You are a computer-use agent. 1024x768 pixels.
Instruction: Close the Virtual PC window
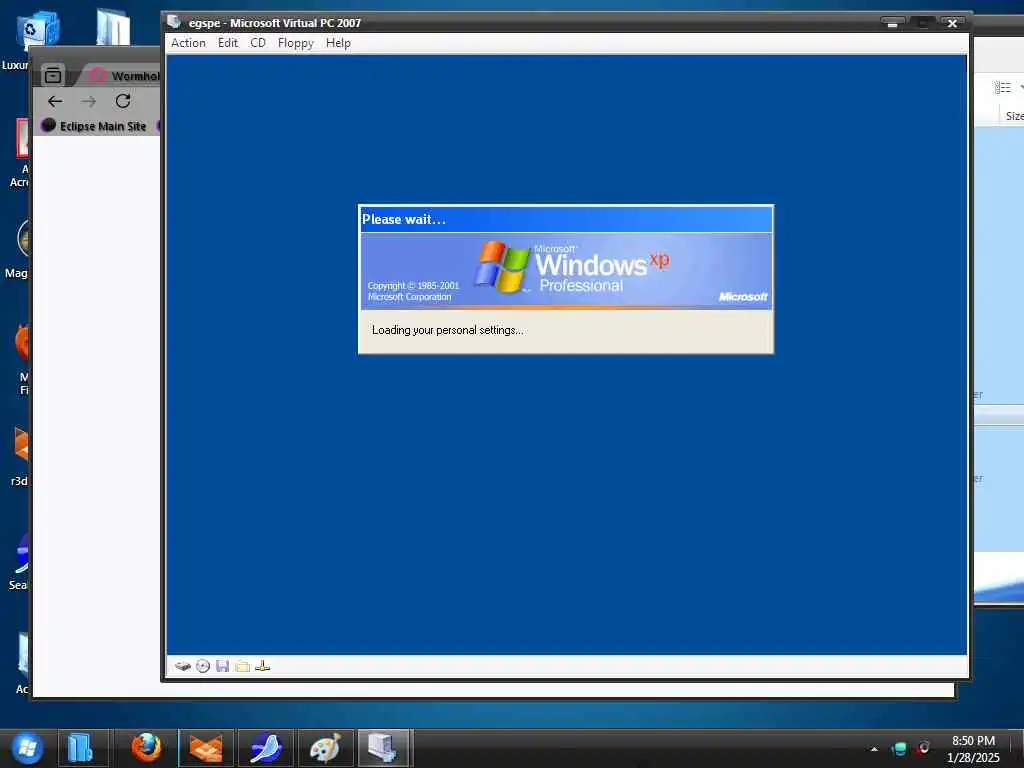[952, 23]
